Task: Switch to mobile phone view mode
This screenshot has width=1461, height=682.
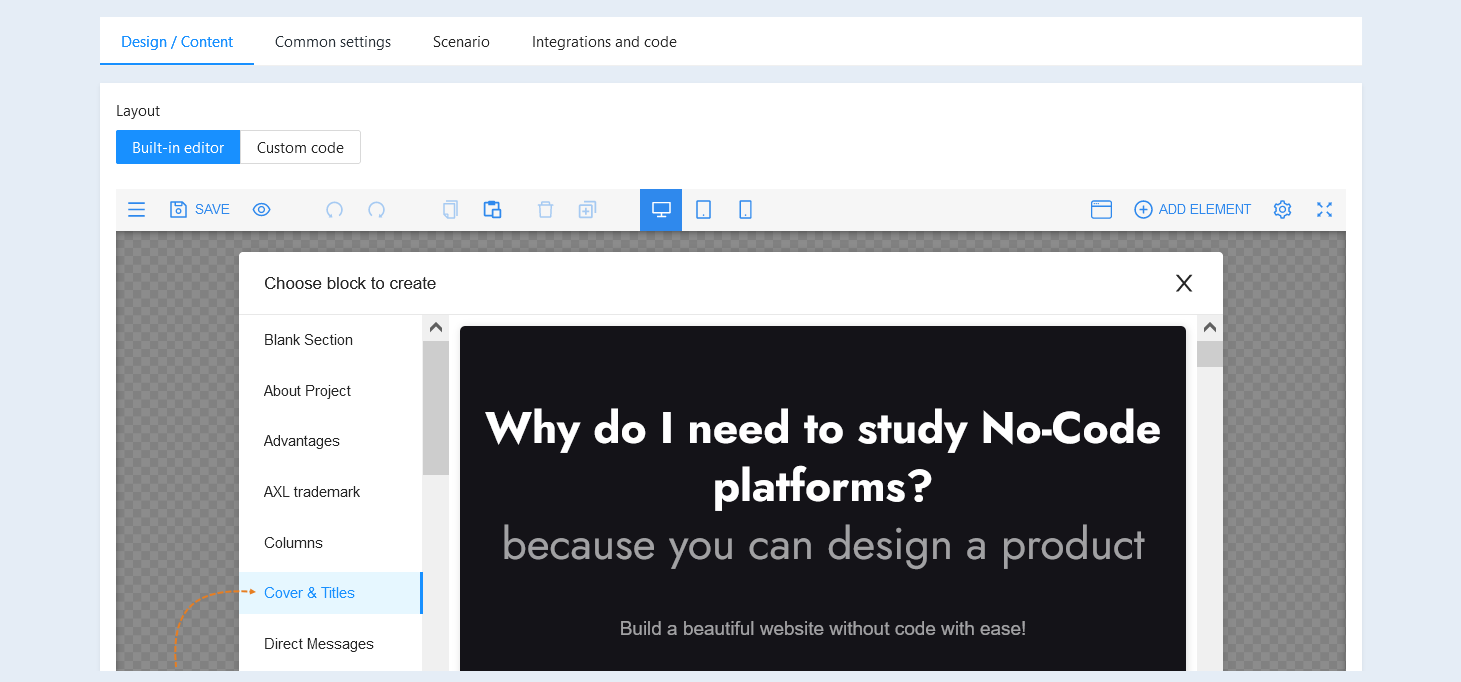Action: pos(745,210)
